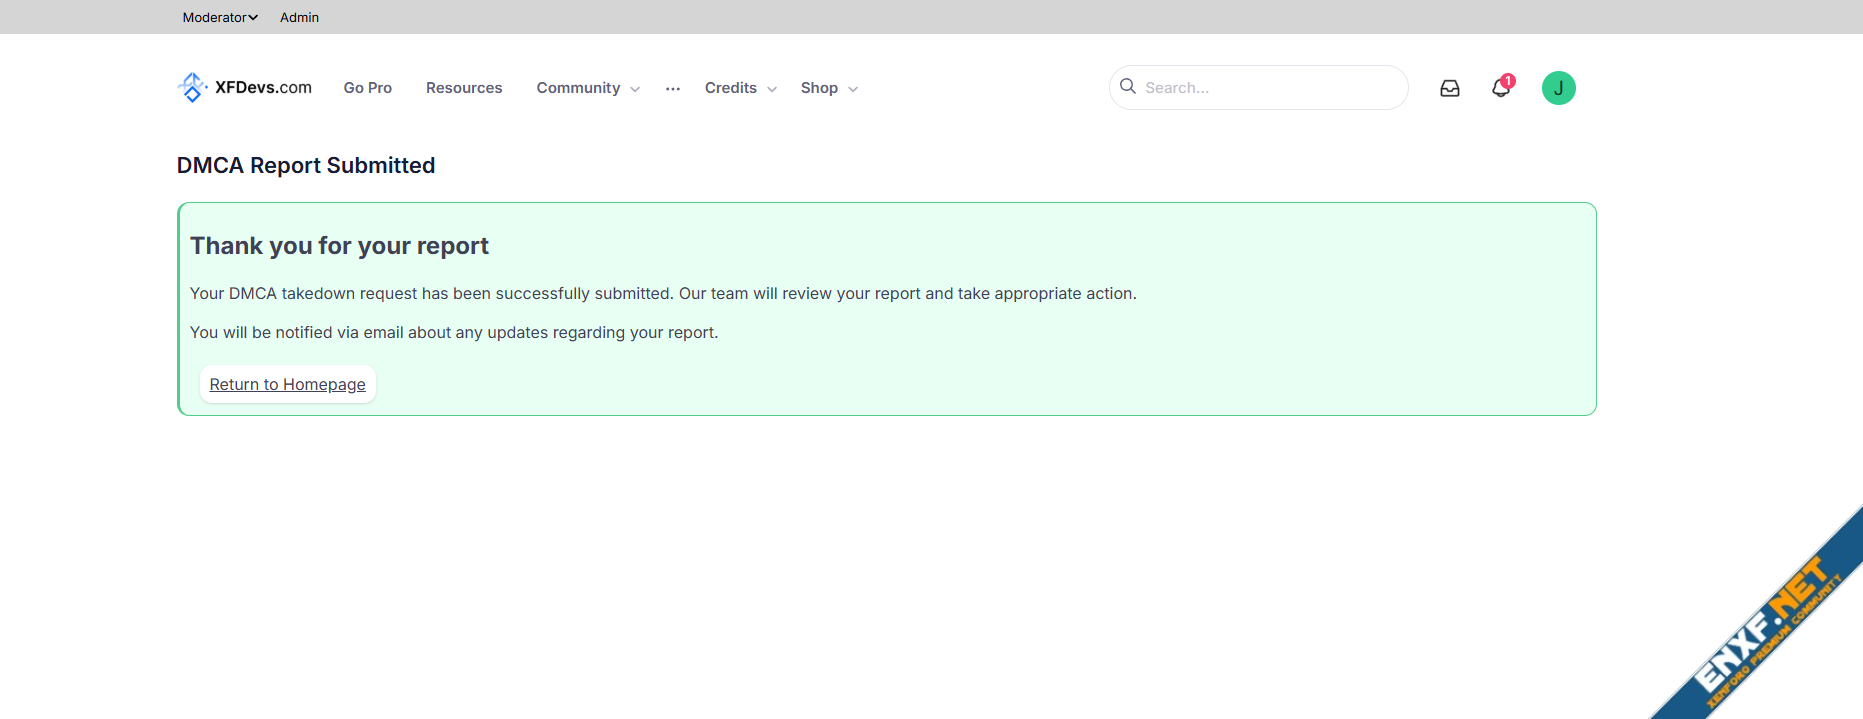The height and width of the screenshot is (719, 1863).
Task: Click the XFDevs.com site name text
Action: pyautogui.click(x=263, y=88)
